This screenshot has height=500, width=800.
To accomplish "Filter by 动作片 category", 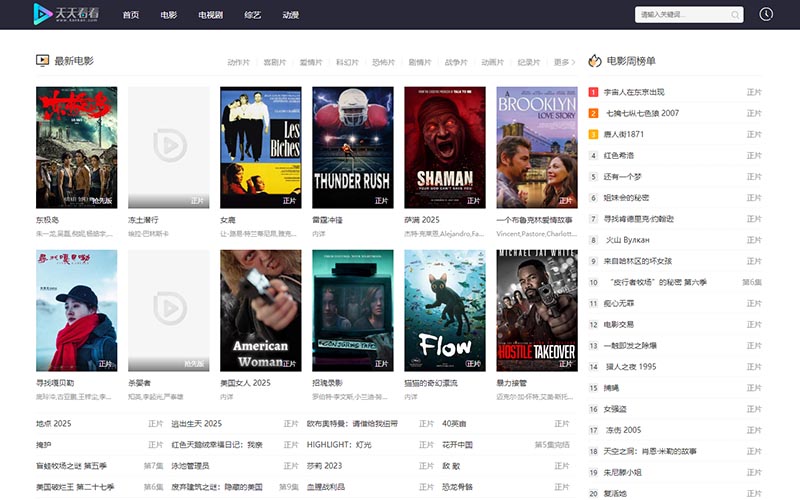I will tap(238, 62).
